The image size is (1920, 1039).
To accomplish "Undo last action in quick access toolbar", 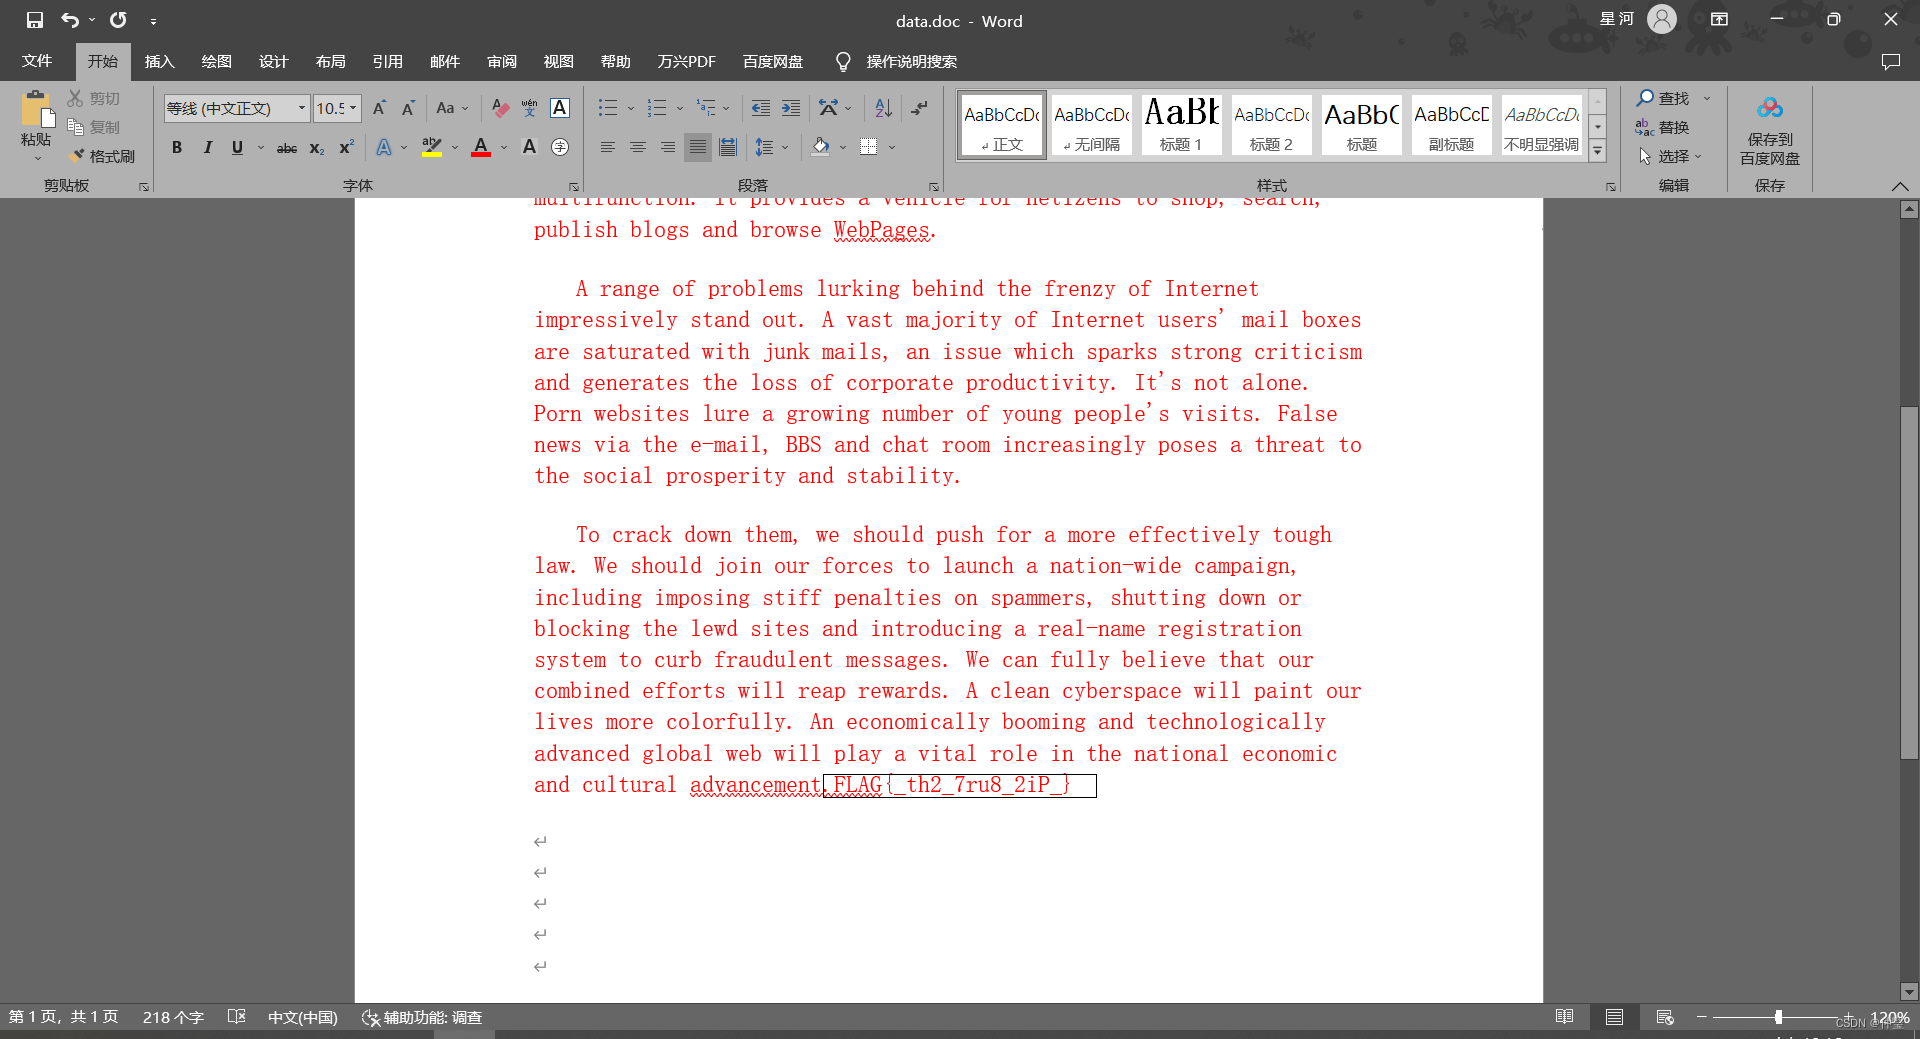I will coord(69,20).
